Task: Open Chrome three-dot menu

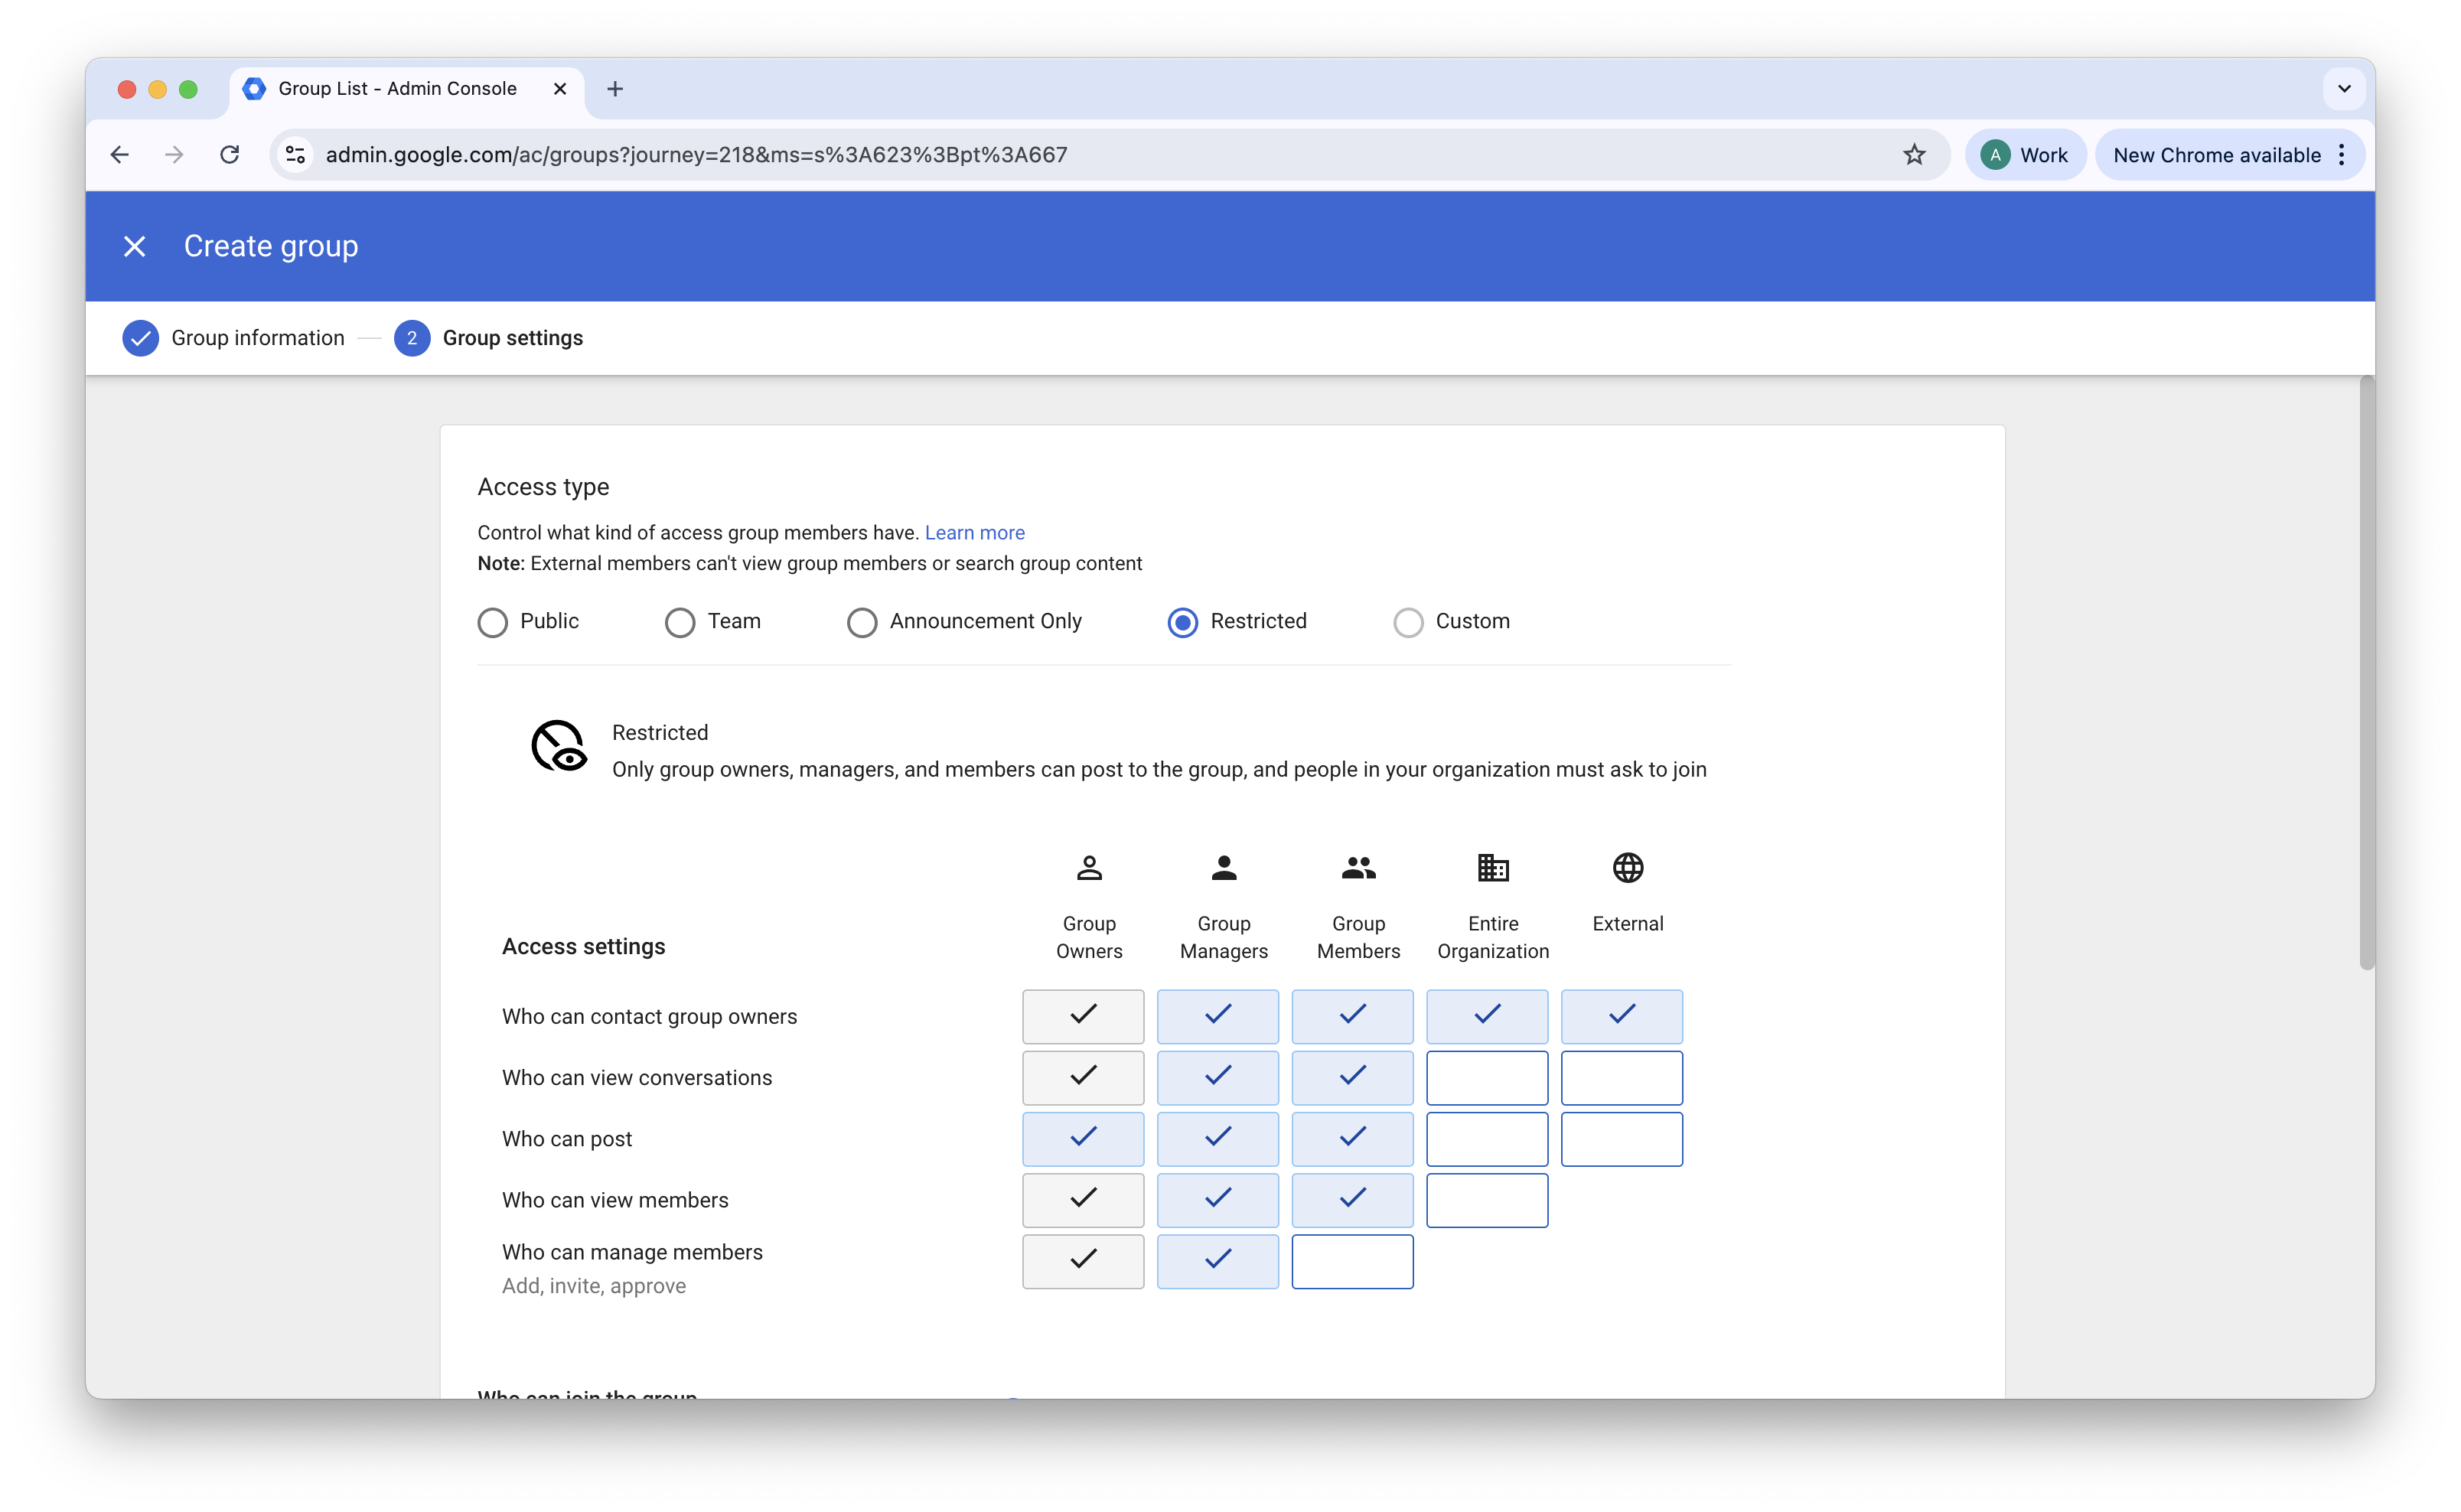Action: (x=2341, y=155)
